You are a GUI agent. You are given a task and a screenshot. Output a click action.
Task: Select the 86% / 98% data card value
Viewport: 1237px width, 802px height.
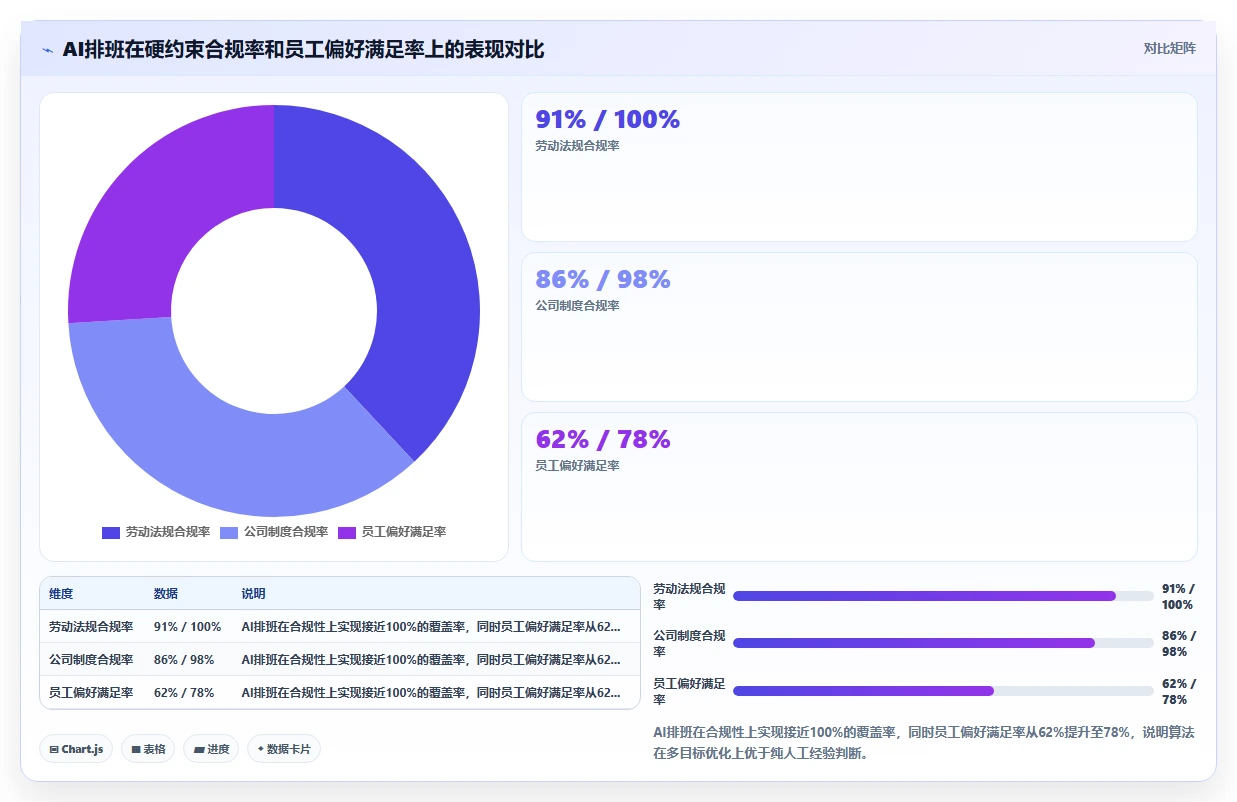click(603, 279)
